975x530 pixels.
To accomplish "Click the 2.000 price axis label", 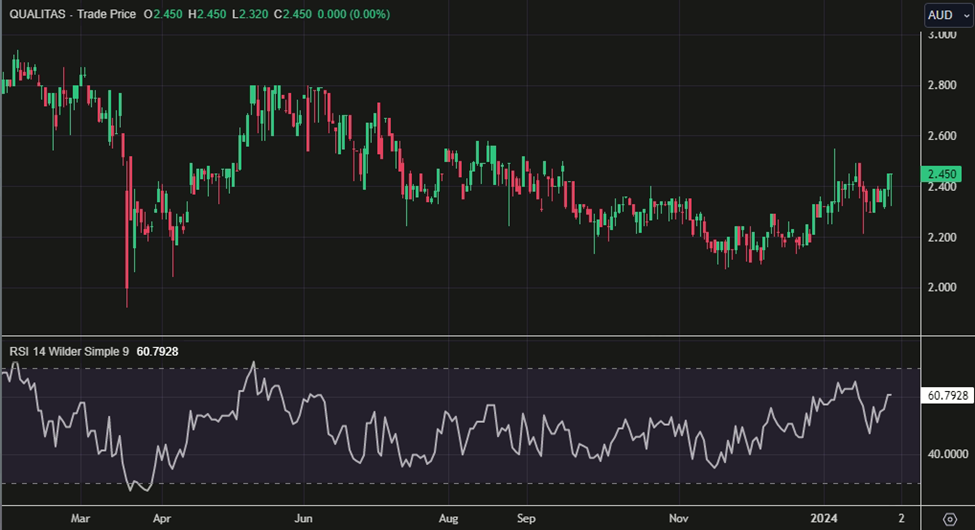I will click(941, 287).
